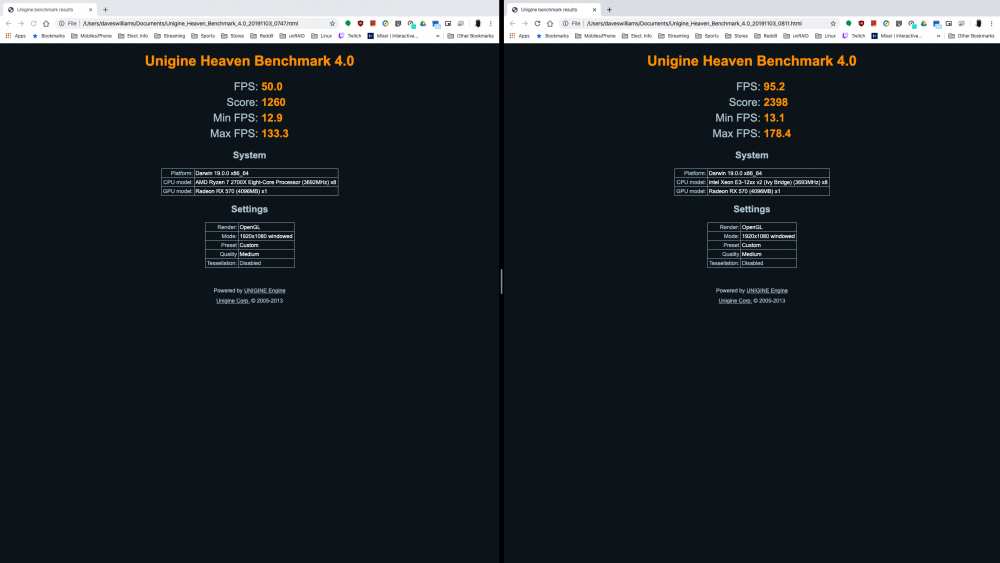Click the Max FPS value 178.4
The width and height of the screenshot is (1000, 563).
pos(777,134)
